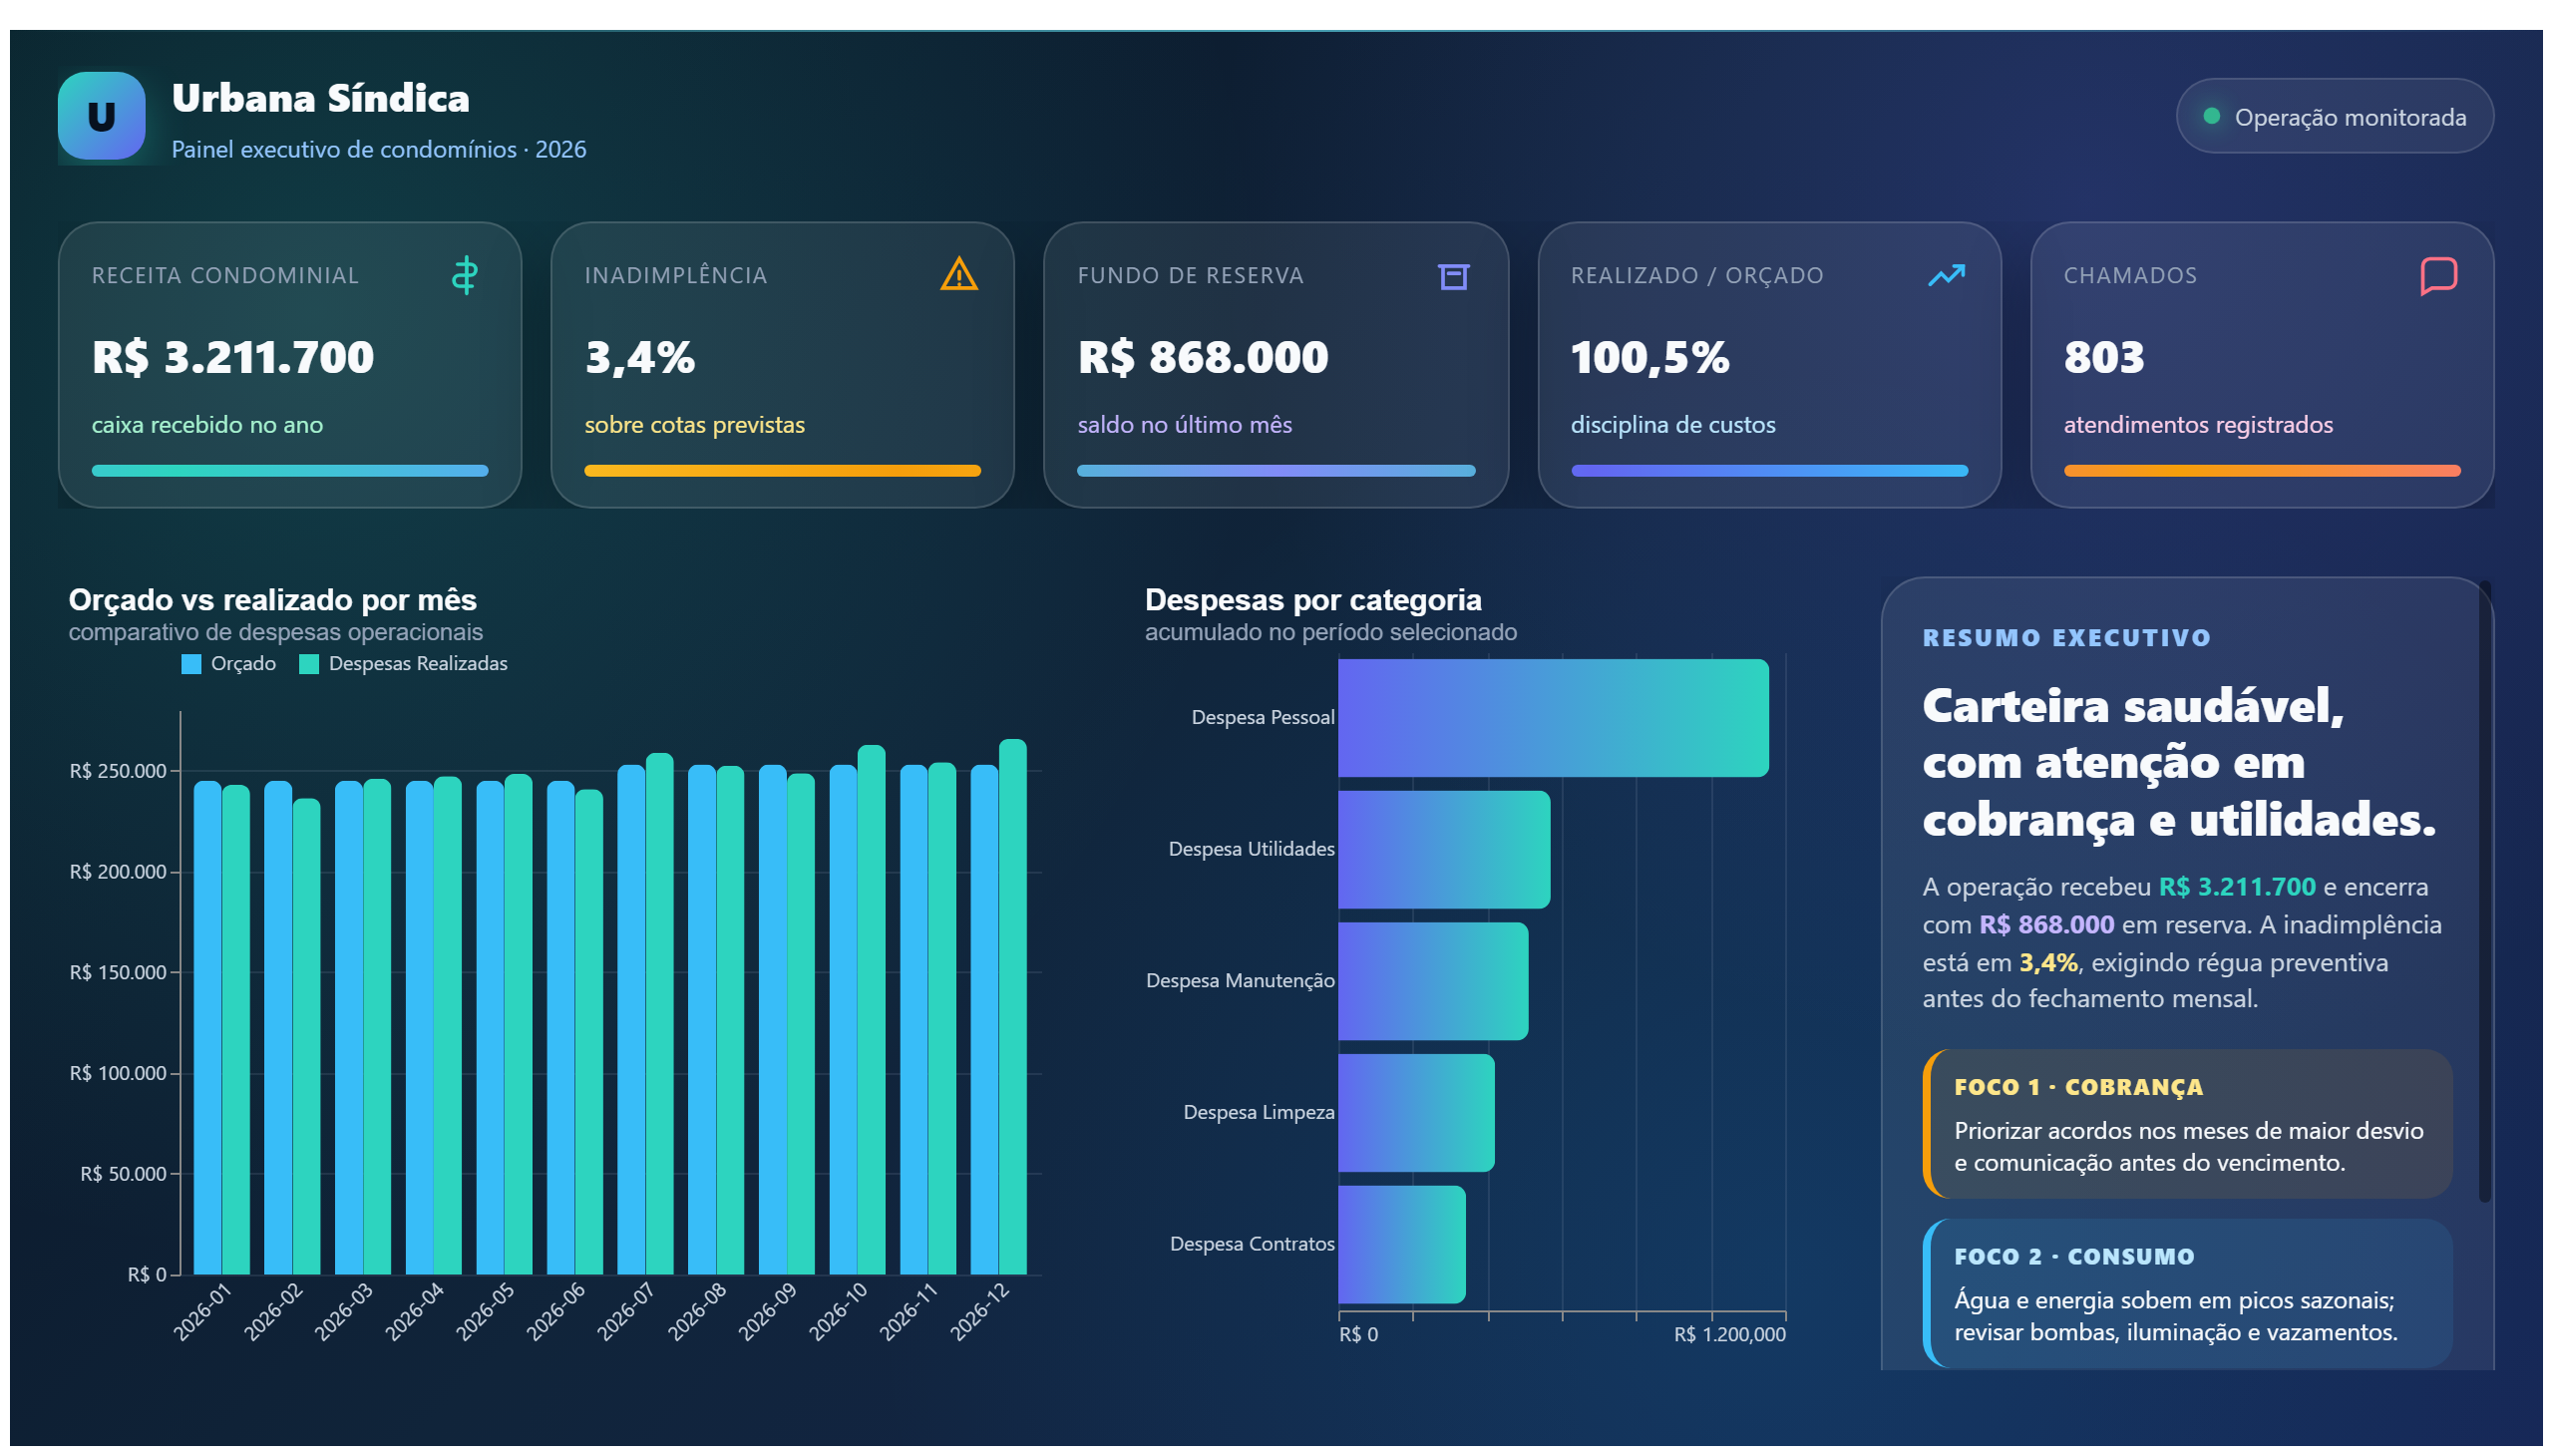2553x1456 pixels.
Task: Toggle the Despesas Realizadas legend series
Action: 404,663
